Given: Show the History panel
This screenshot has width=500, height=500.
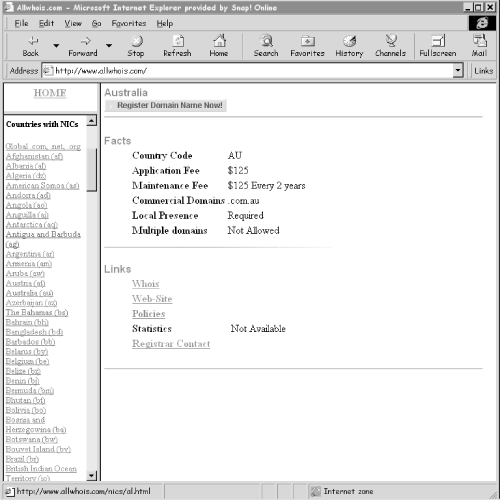Looking at the screenshot, I should pos(349,46).
